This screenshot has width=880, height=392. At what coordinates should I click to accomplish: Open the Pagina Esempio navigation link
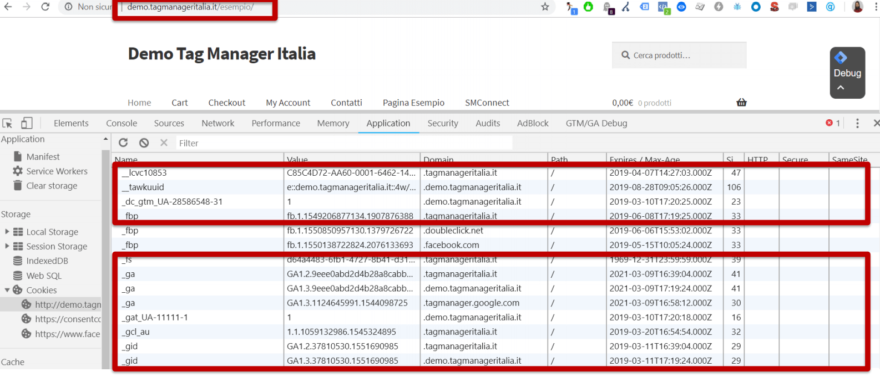(414, 103)
